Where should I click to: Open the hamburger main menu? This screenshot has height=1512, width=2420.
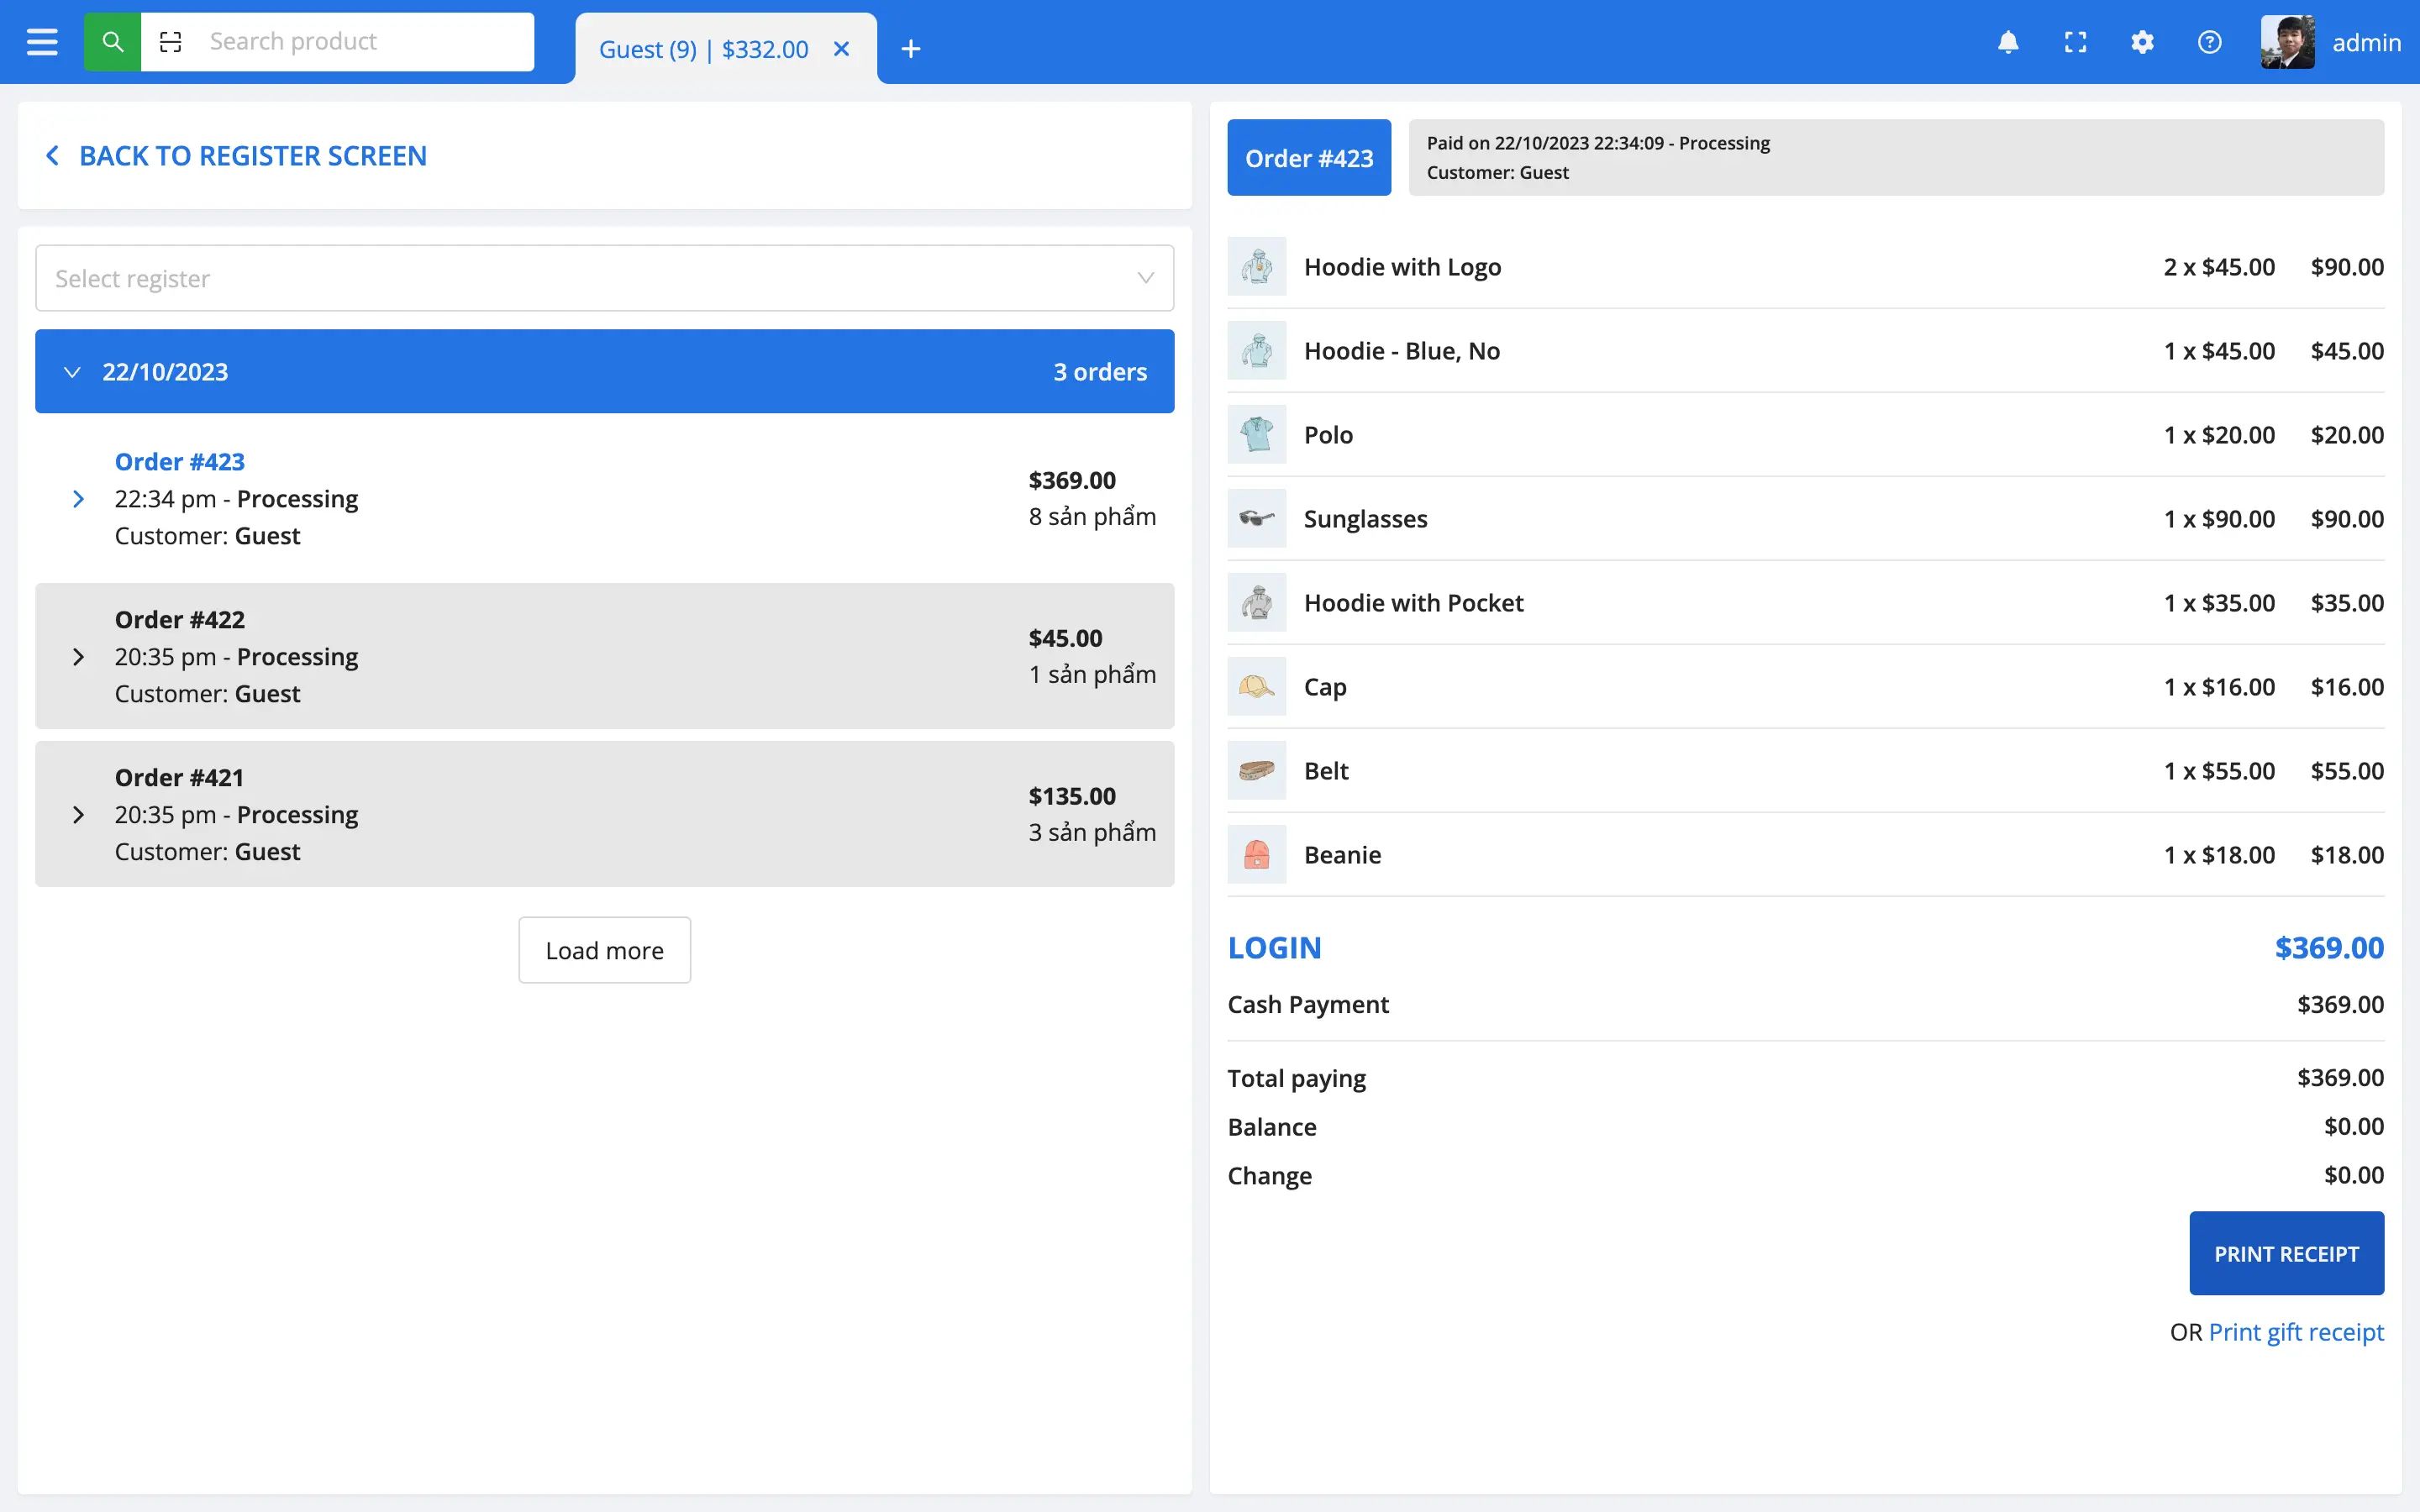click(x=42, y=42)
